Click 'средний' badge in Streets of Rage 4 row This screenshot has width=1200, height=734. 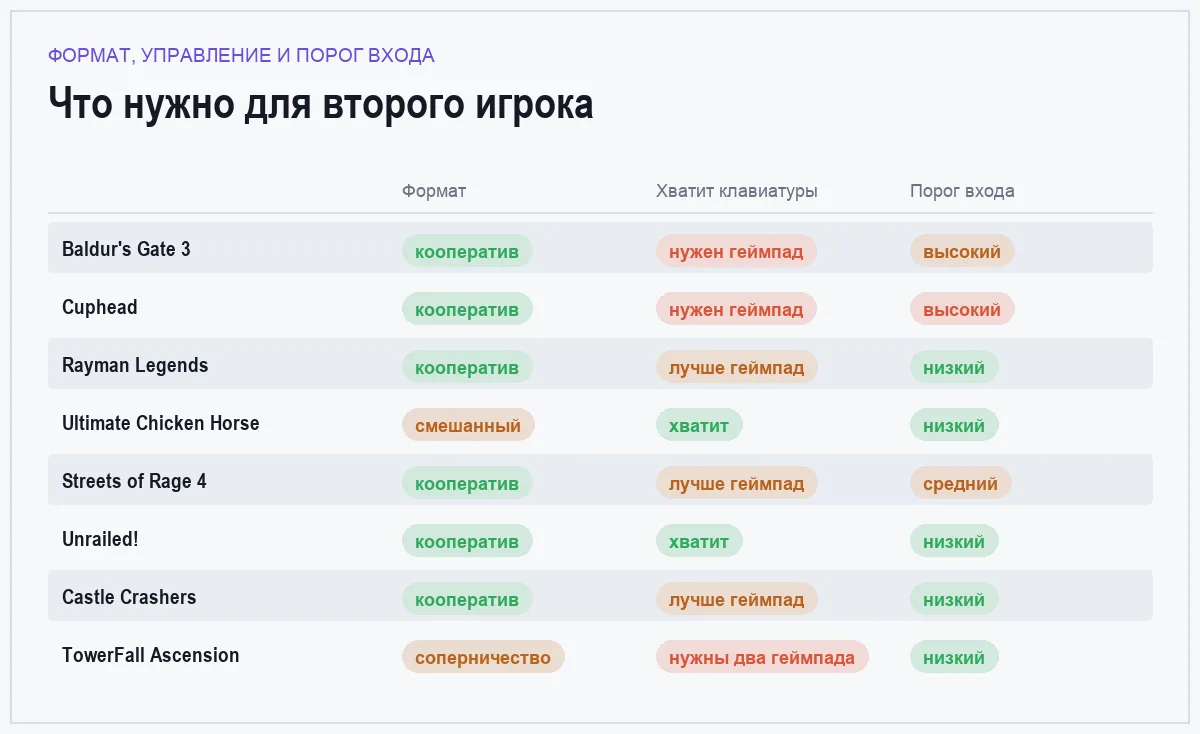[x=961, y=483]
